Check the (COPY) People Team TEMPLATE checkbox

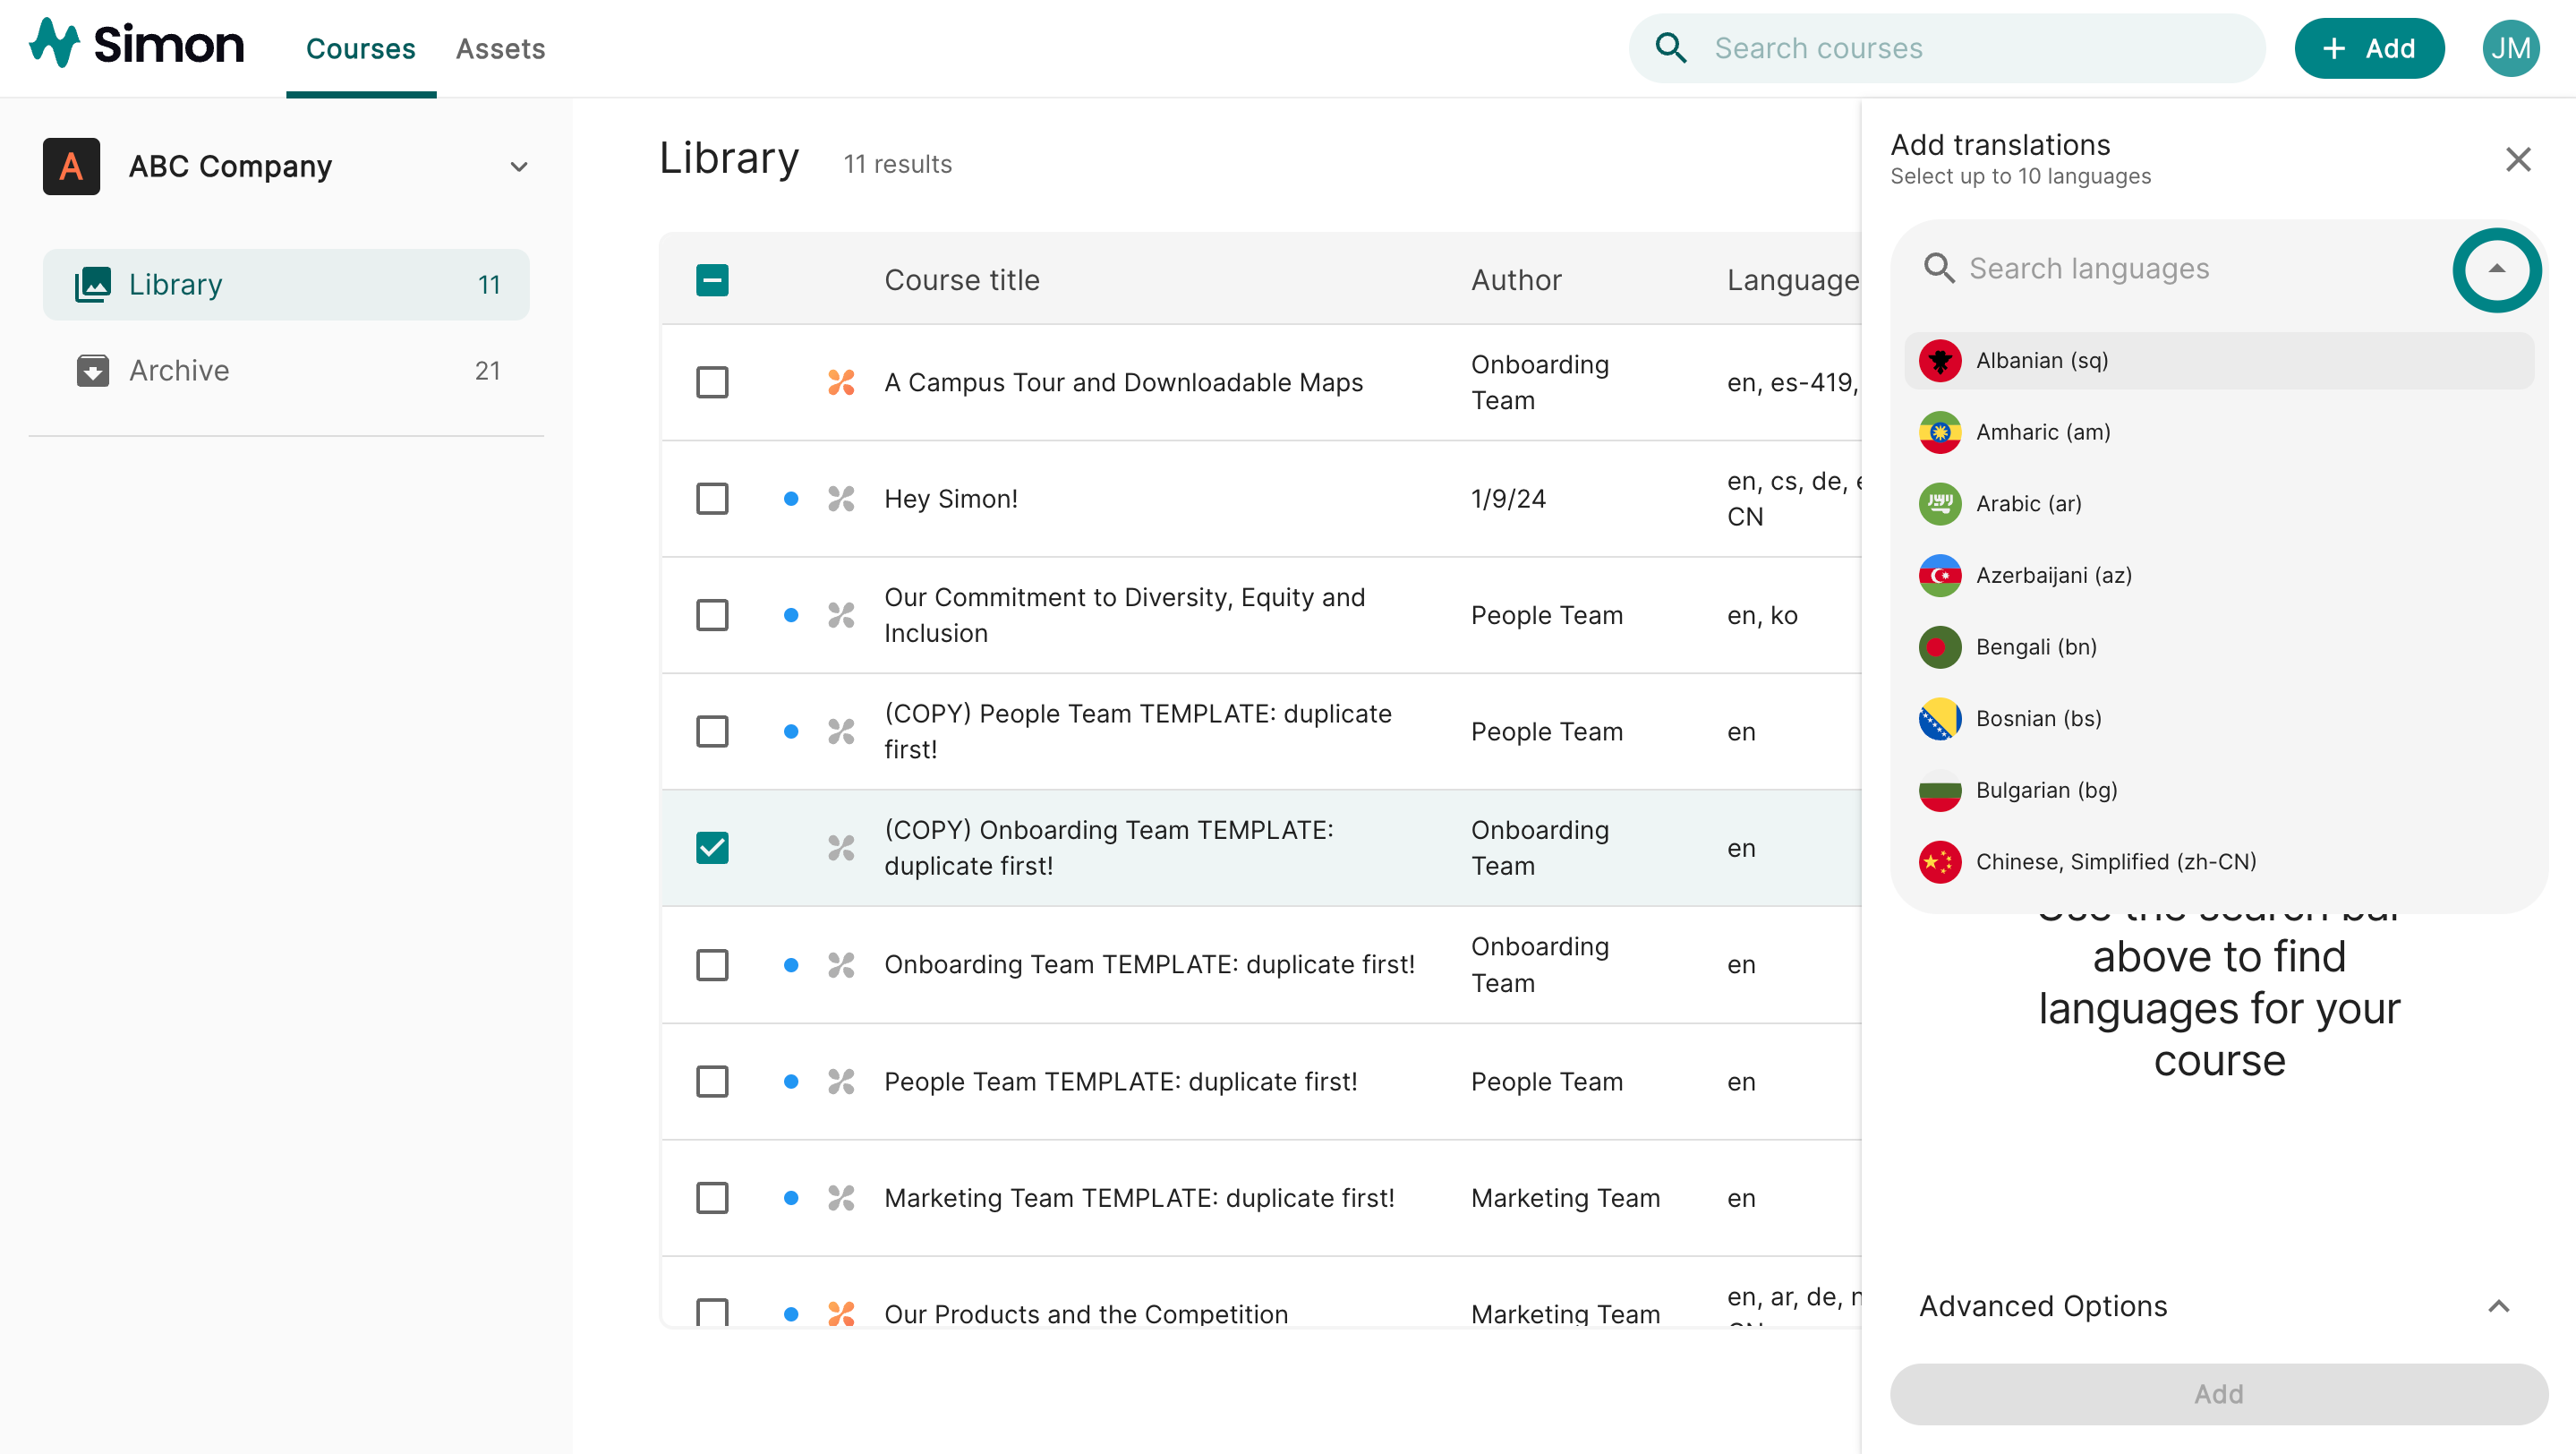pyautogui.click(x=712, y=731)
